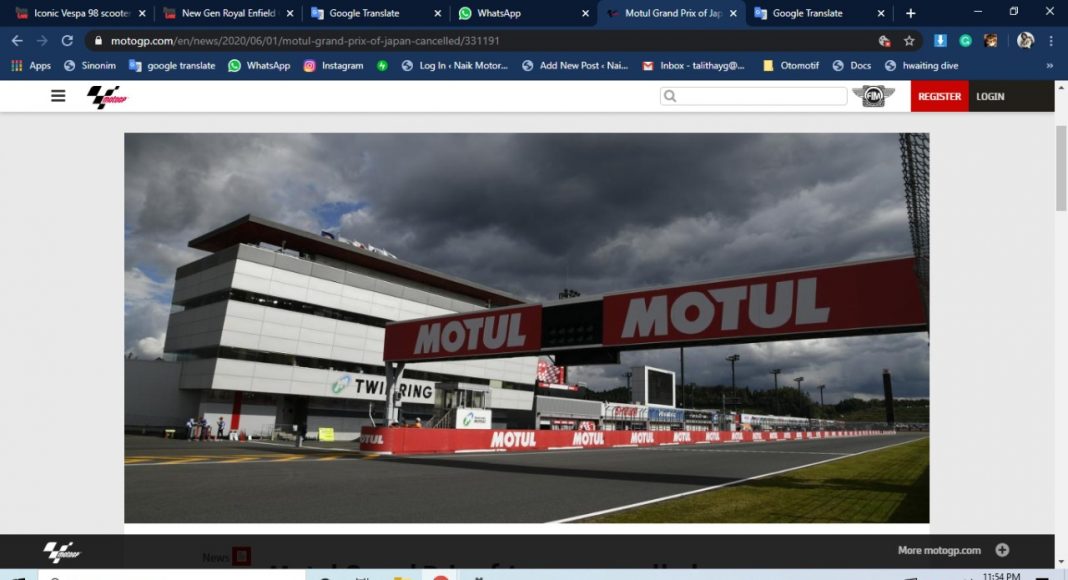Click the LOGIN link

click(x=990, y=96)
